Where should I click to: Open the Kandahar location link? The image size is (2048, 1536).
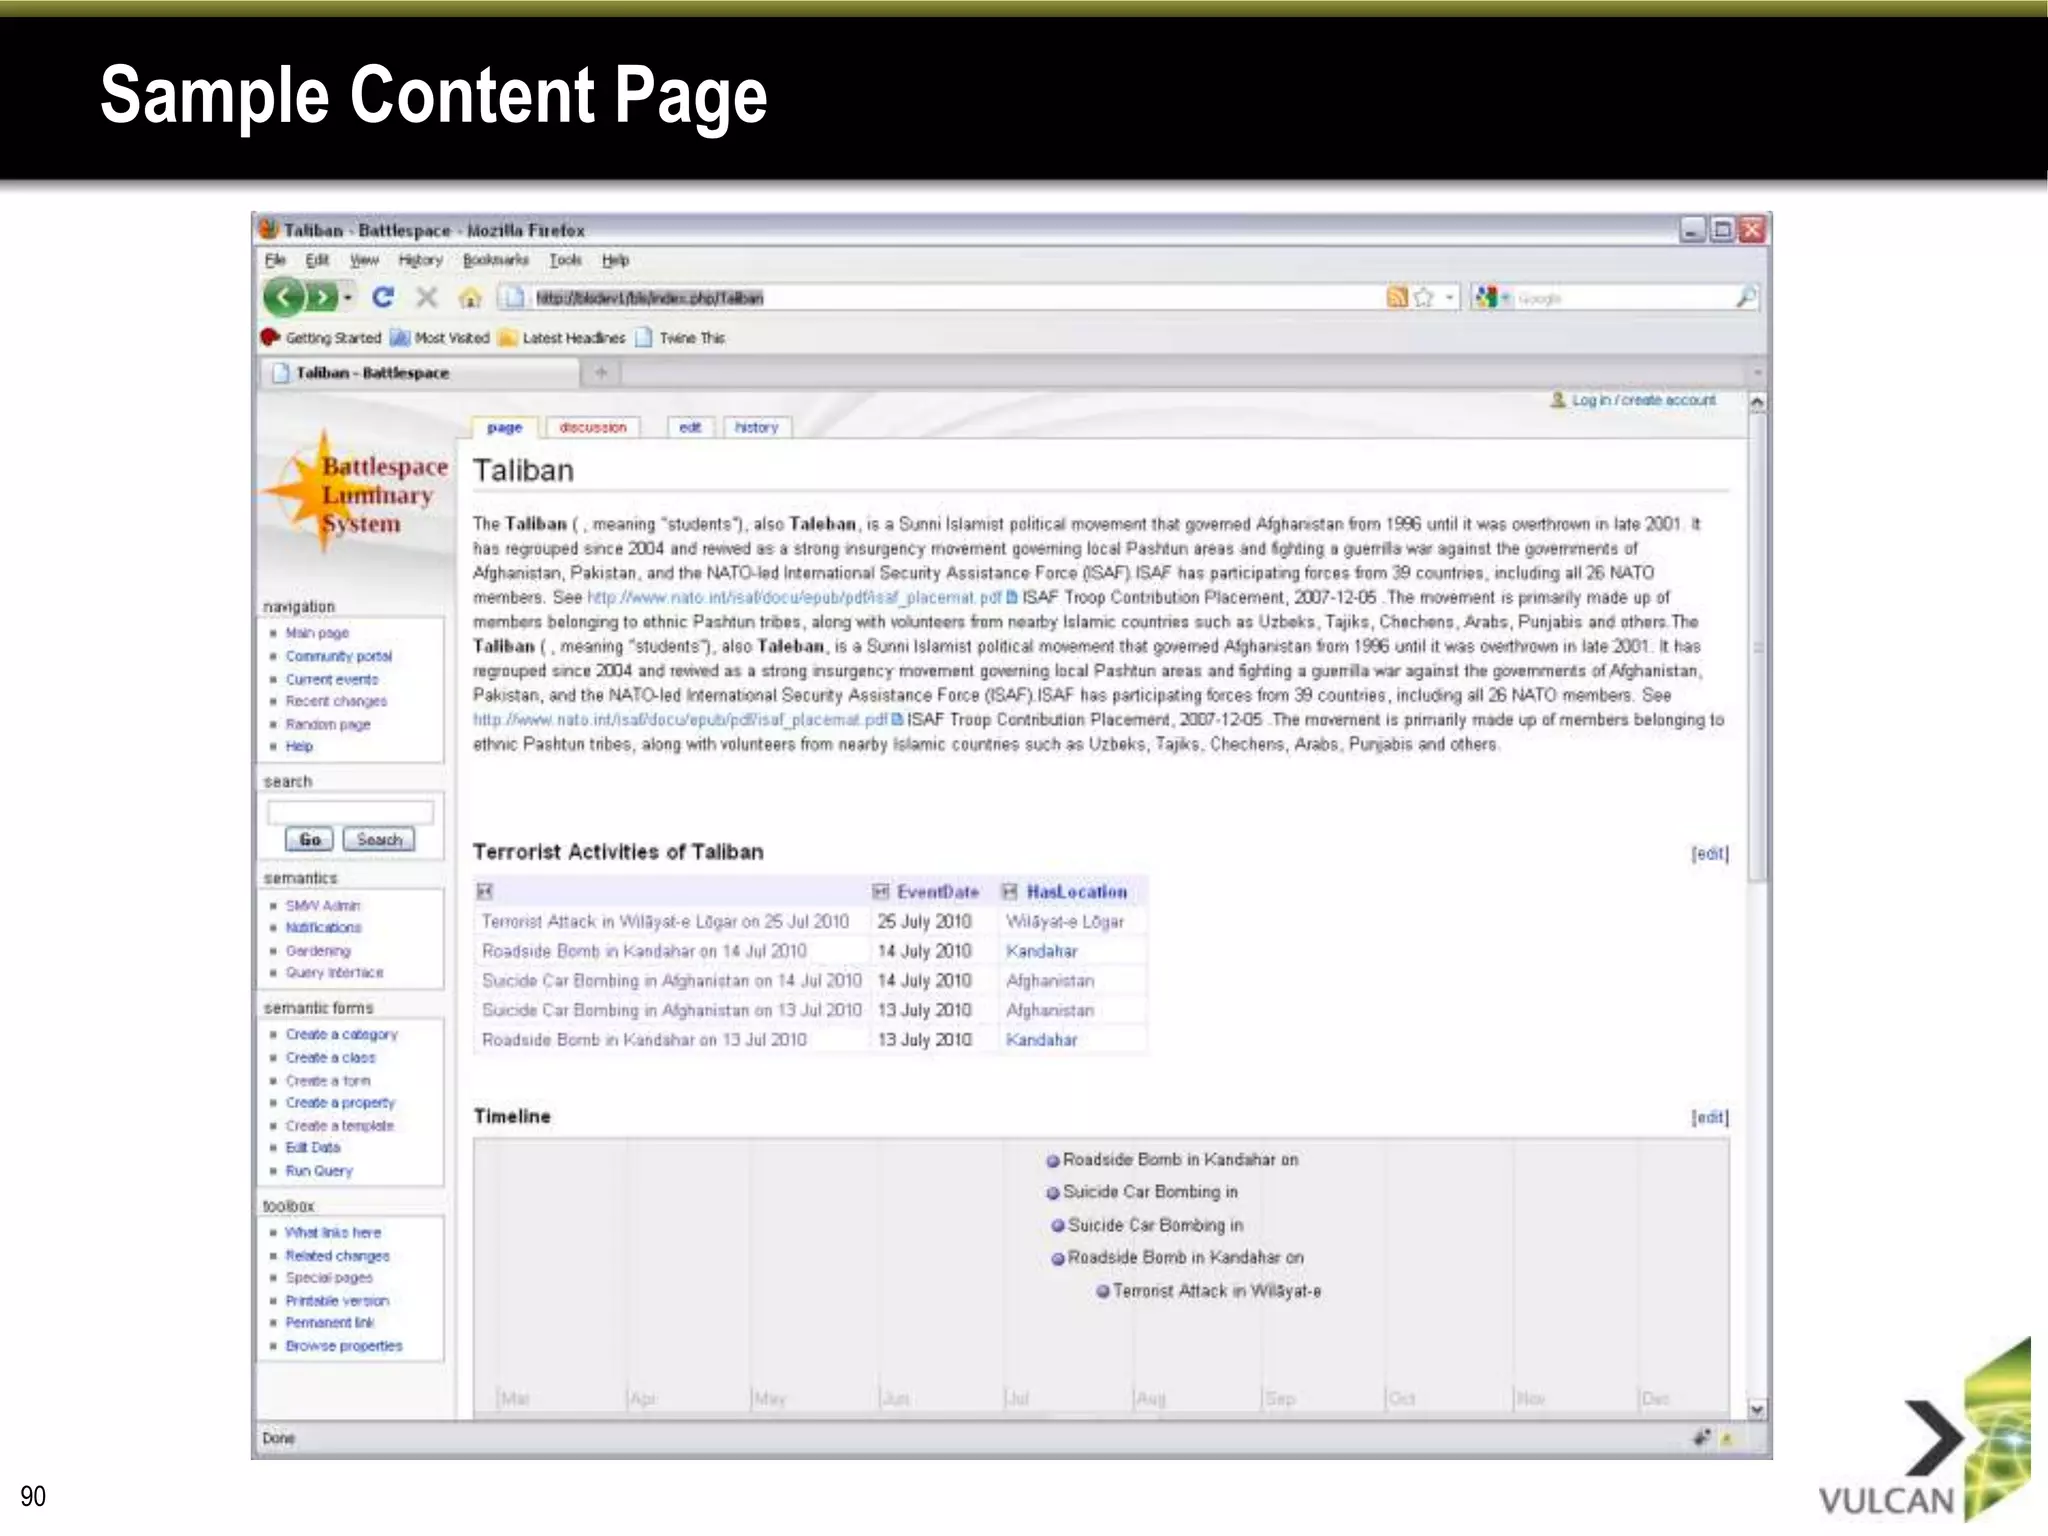pyautogui.click(x=1041, y=951)
